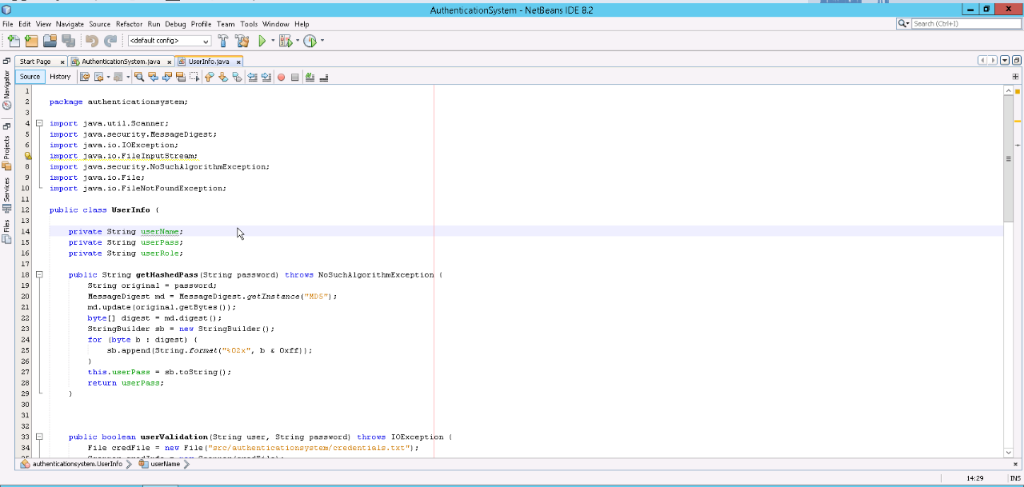Click Find Next Occurrence icon
Image resolution: width=1024 pixels, height=487 pixels.
[167, 77]
